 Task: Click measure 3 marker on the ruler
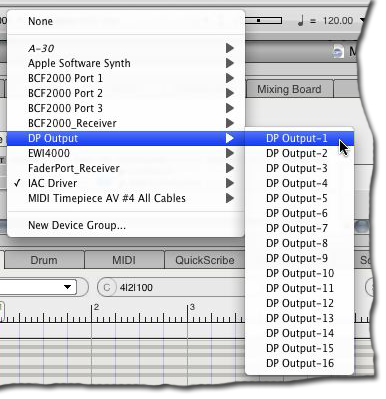[192, 307]
